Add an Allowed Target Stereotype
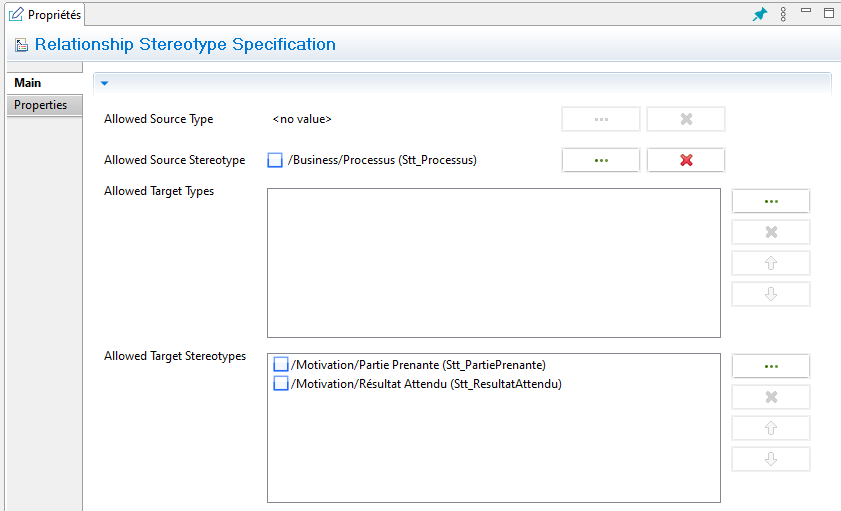Screen dimensions: 841x511 [x=771, y=366]
